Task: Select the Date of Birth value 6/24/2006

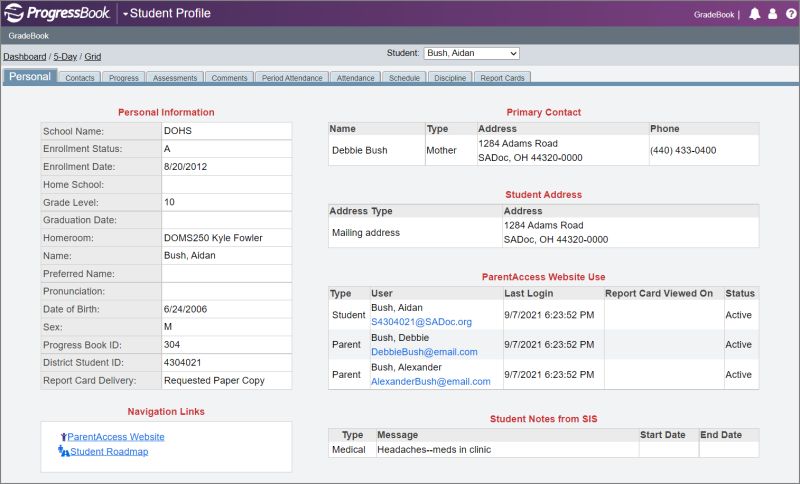Action: (x=186, y=309)
